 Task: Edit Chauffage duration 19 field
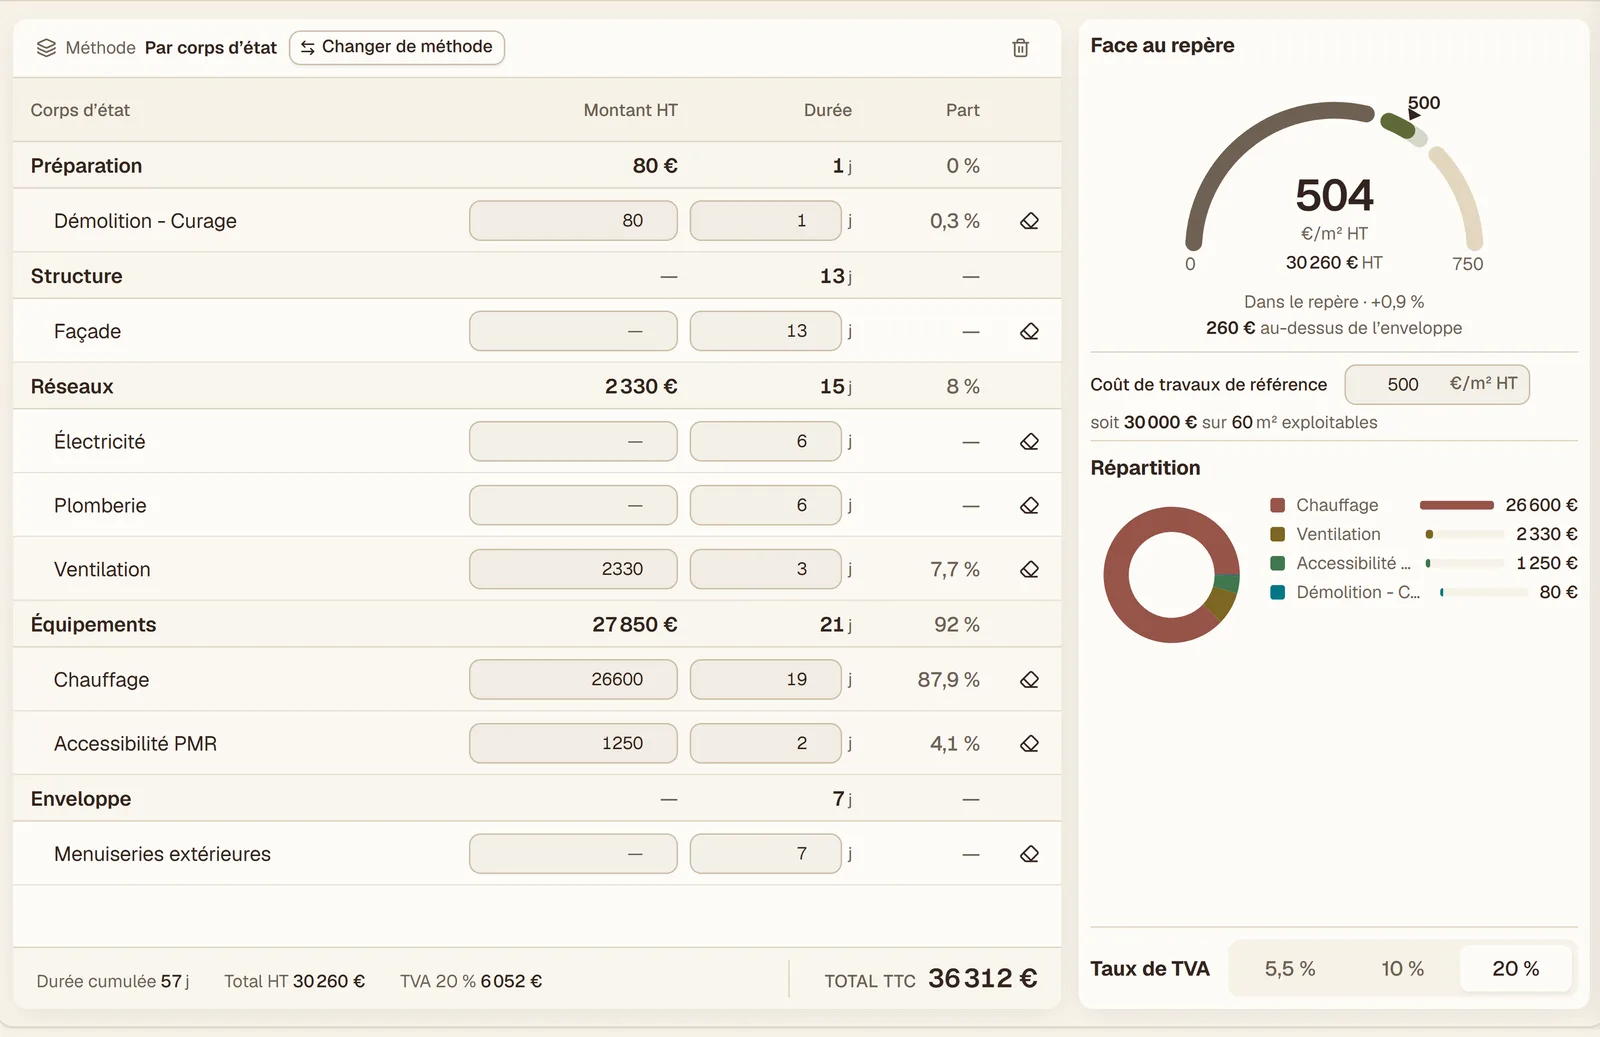point(766,679)
